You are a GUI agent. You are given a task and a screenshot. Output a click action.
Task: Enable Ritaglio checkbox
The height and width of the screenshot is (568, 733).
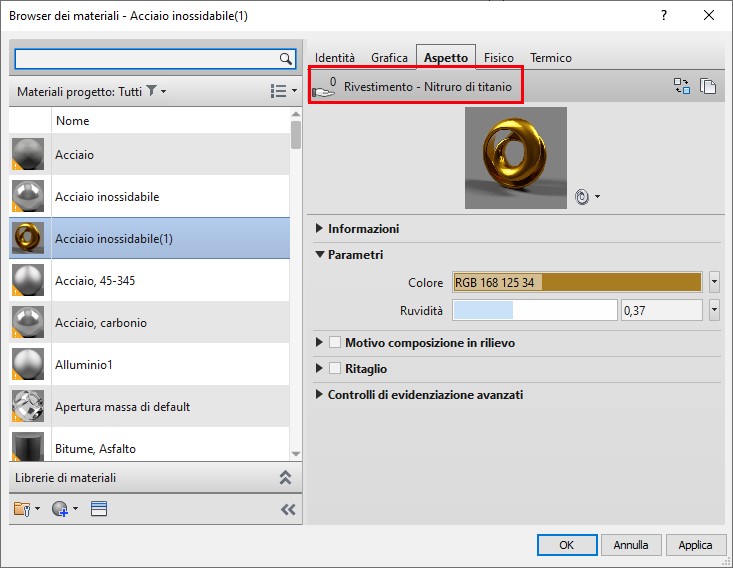335,368
